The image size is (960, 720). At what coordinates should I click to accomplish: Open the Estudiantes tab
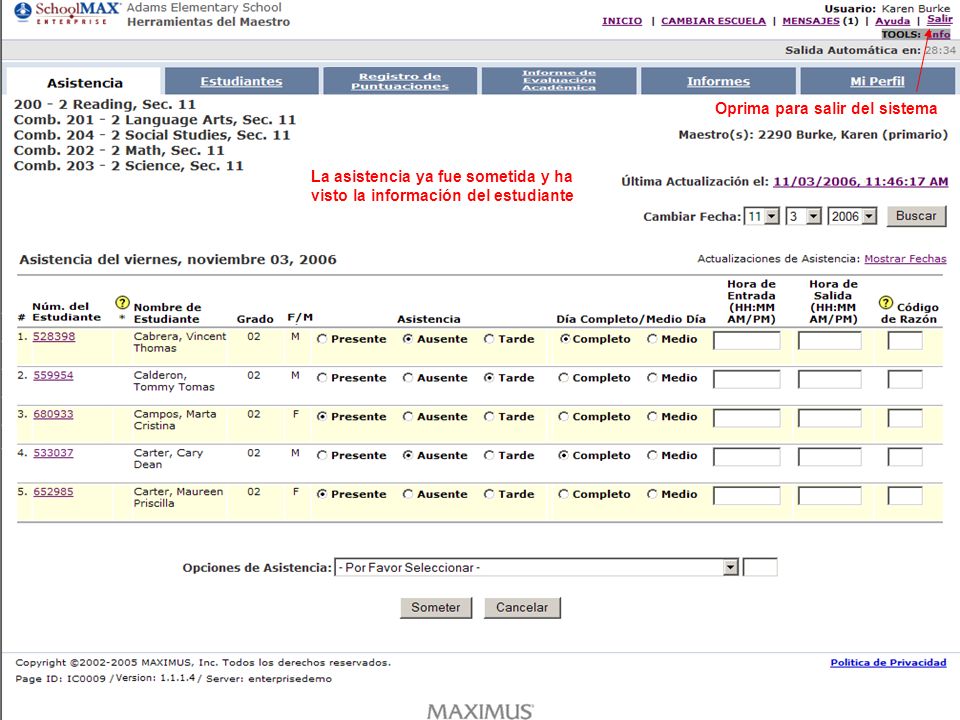[x=241, y=81]
